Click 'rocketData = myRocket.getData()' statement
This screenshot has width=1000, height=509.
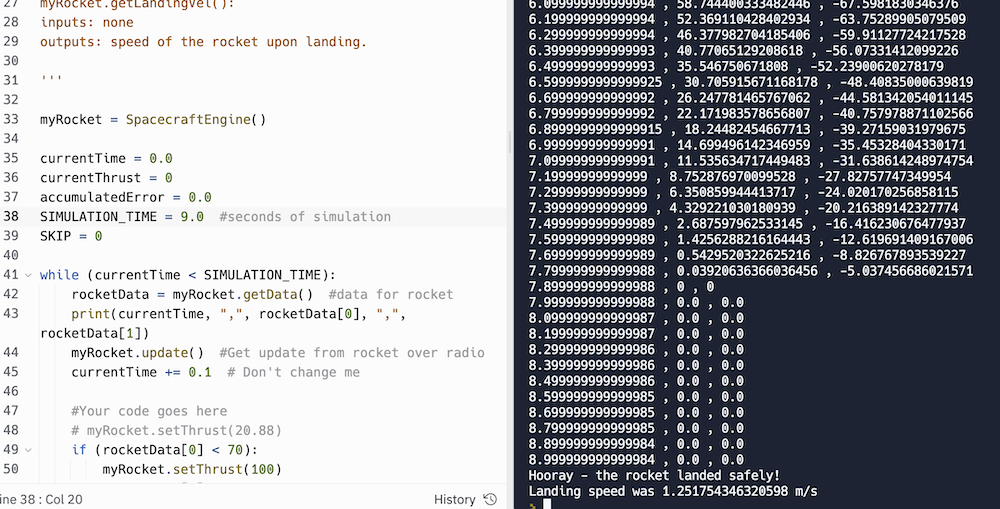(x=192, y=294)
